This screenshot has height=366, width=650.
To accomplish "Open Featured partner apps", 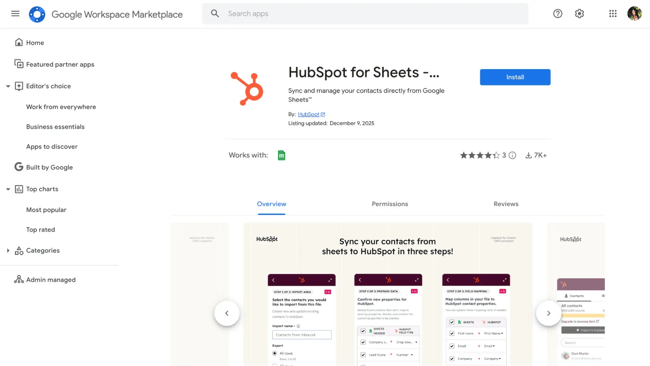I will (60, 65).
